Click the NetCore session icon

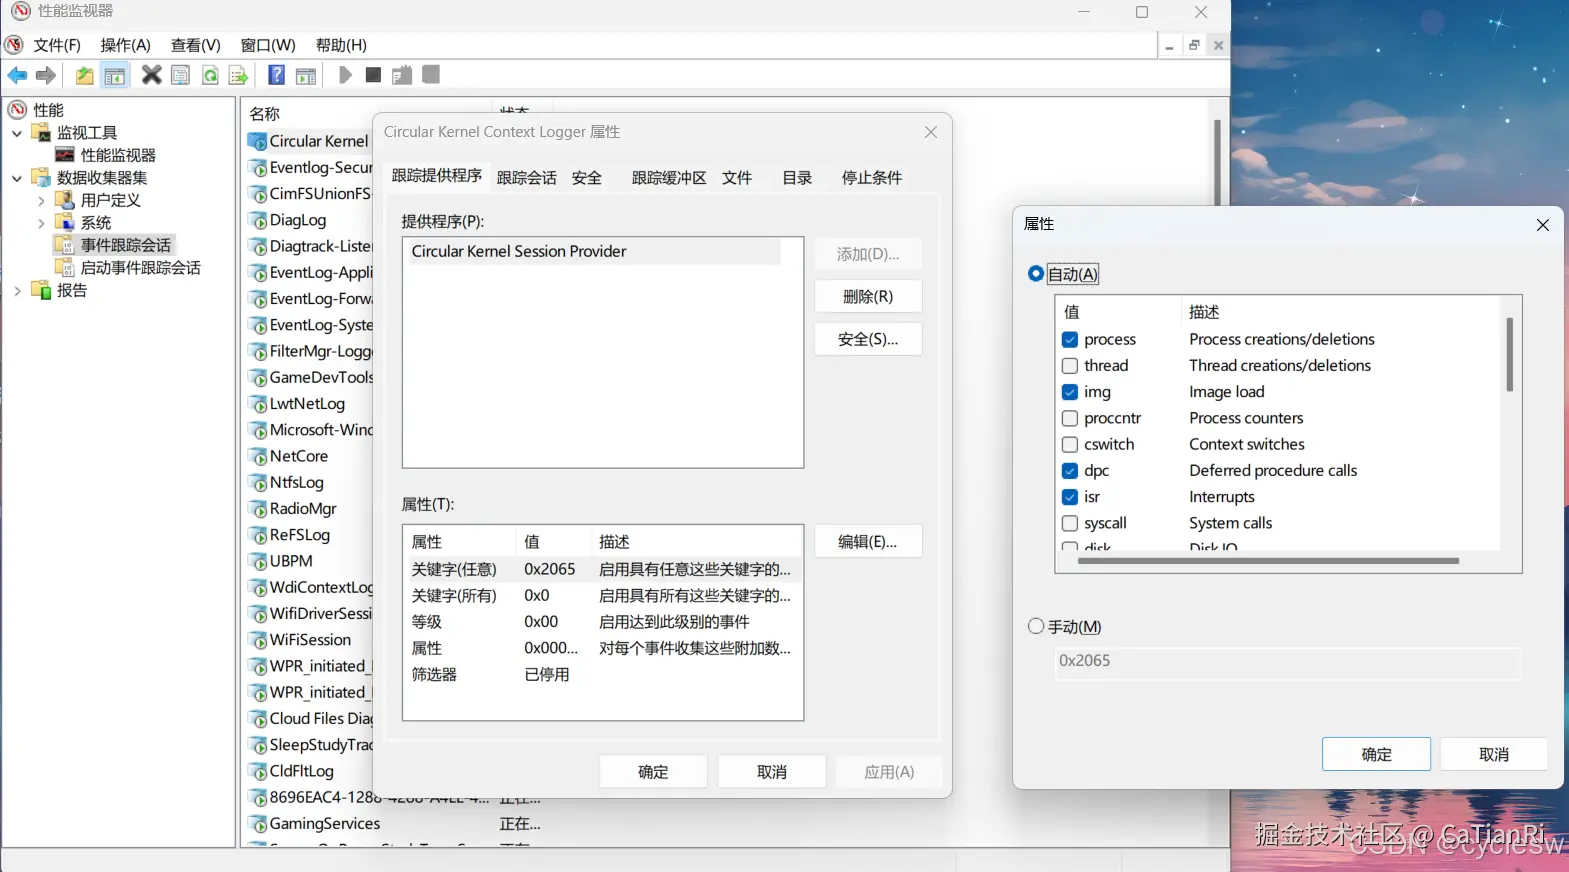(258, 457)
